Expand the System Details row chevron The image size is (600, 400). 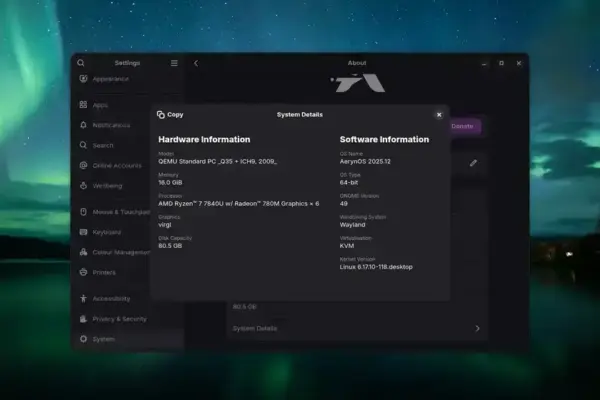(477, 328)
